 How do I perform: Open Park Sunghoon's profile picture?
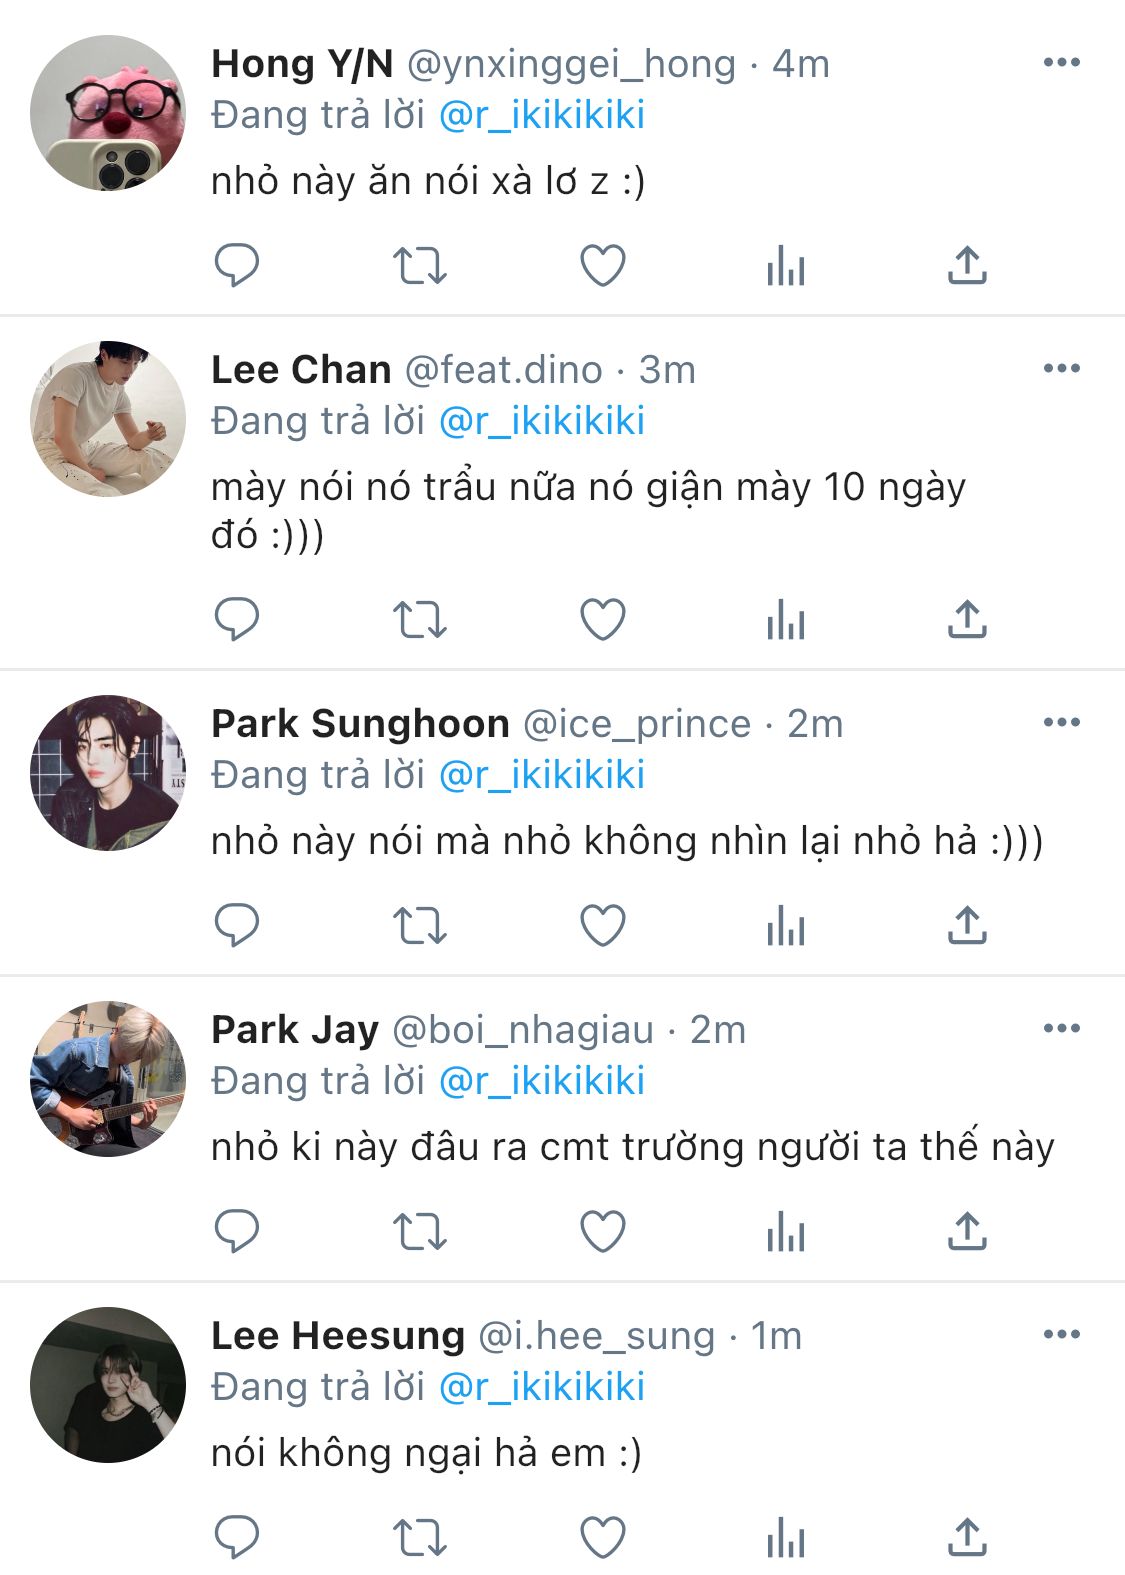click(108, 773)
